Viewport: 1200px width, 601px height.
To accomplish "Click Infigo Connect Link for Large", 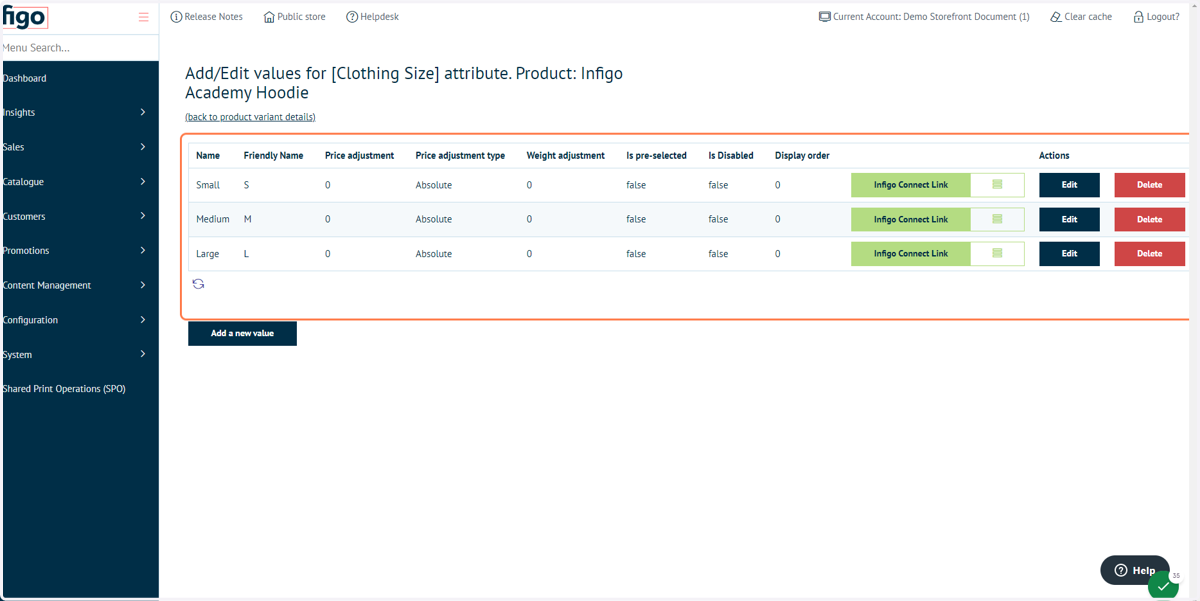I will [x=911, y=253].
